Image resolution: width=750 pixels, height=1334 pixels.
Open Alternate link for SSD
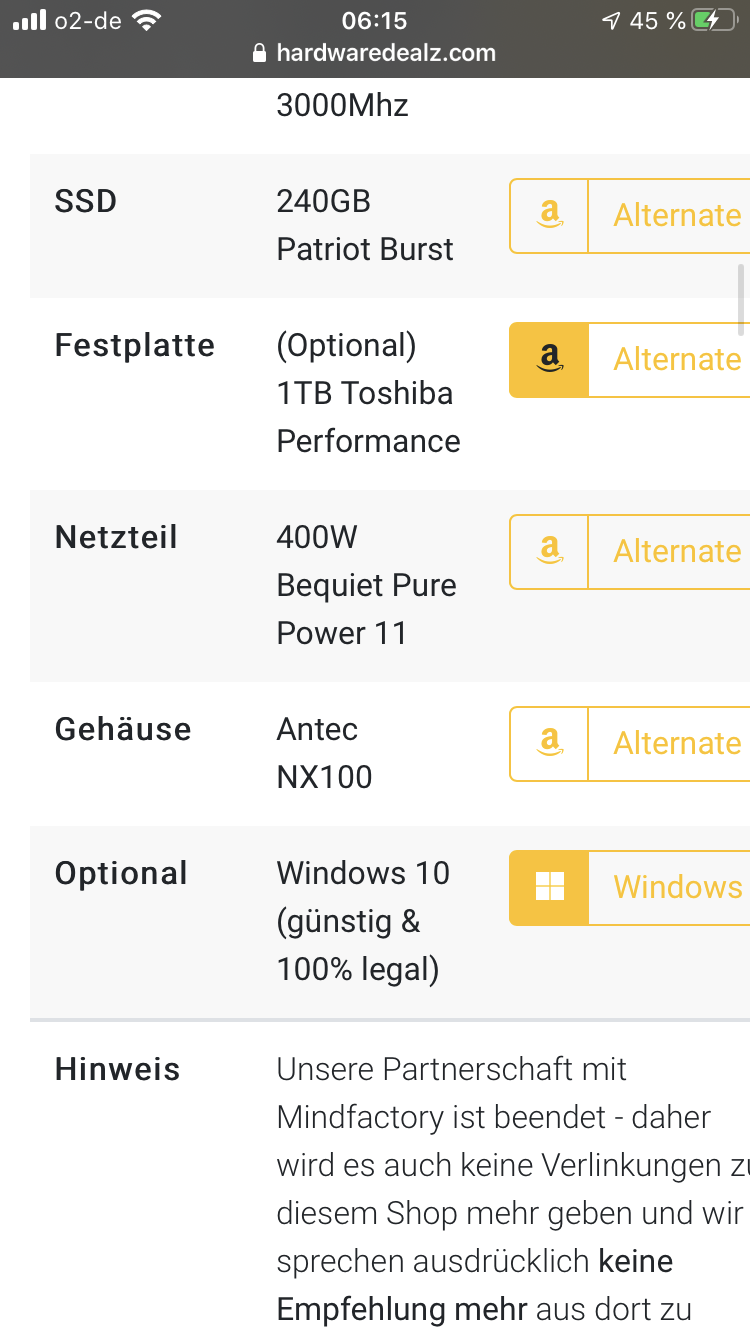click(677, 215)
